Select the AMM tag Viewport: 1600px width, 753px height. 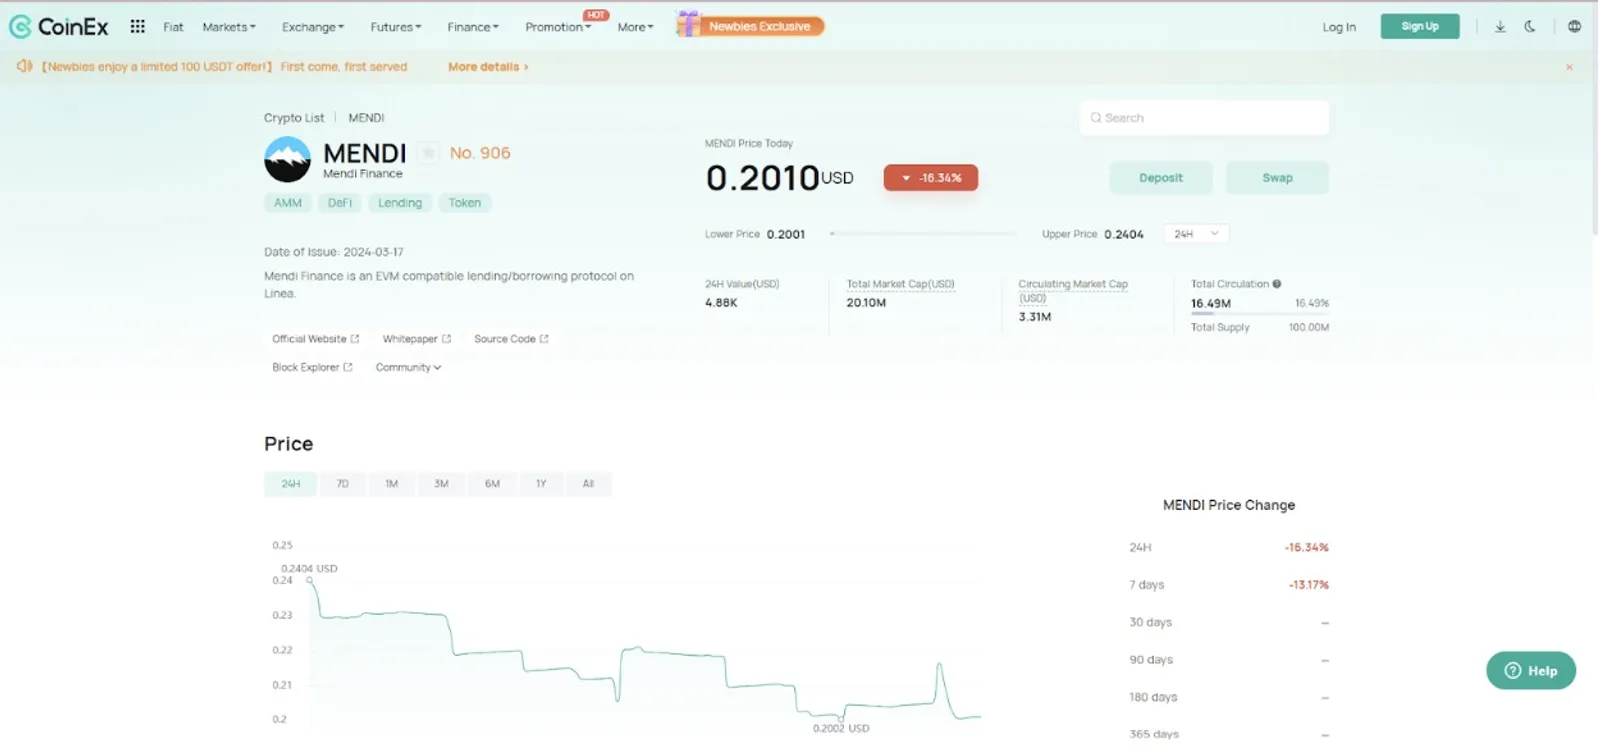pos(288,203)
